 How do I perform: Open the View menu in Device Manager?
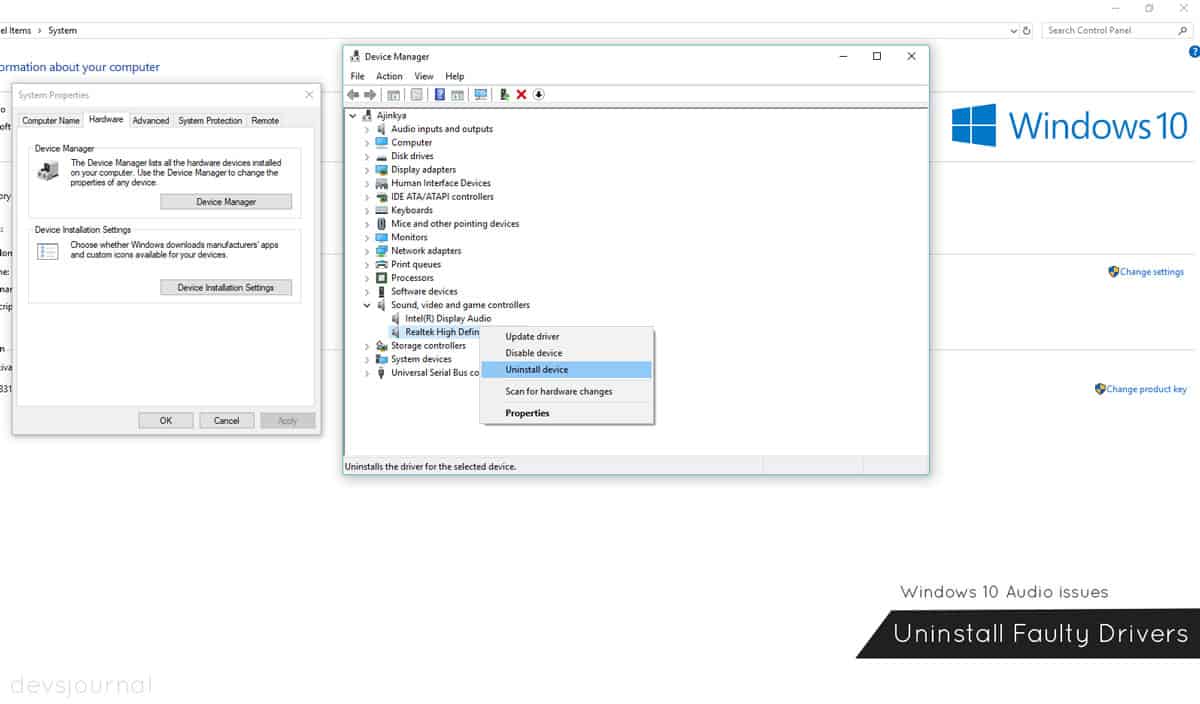click(x=424, y=76)
